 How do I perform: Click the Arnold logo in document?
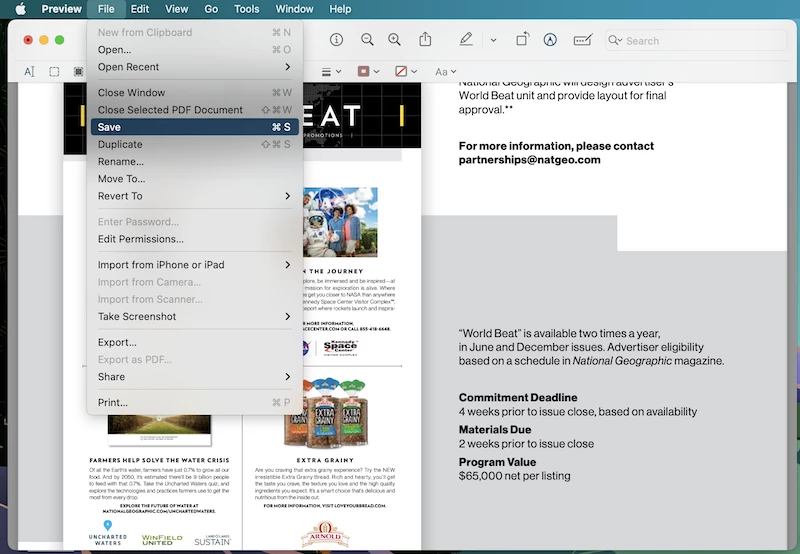pos(326,534)
